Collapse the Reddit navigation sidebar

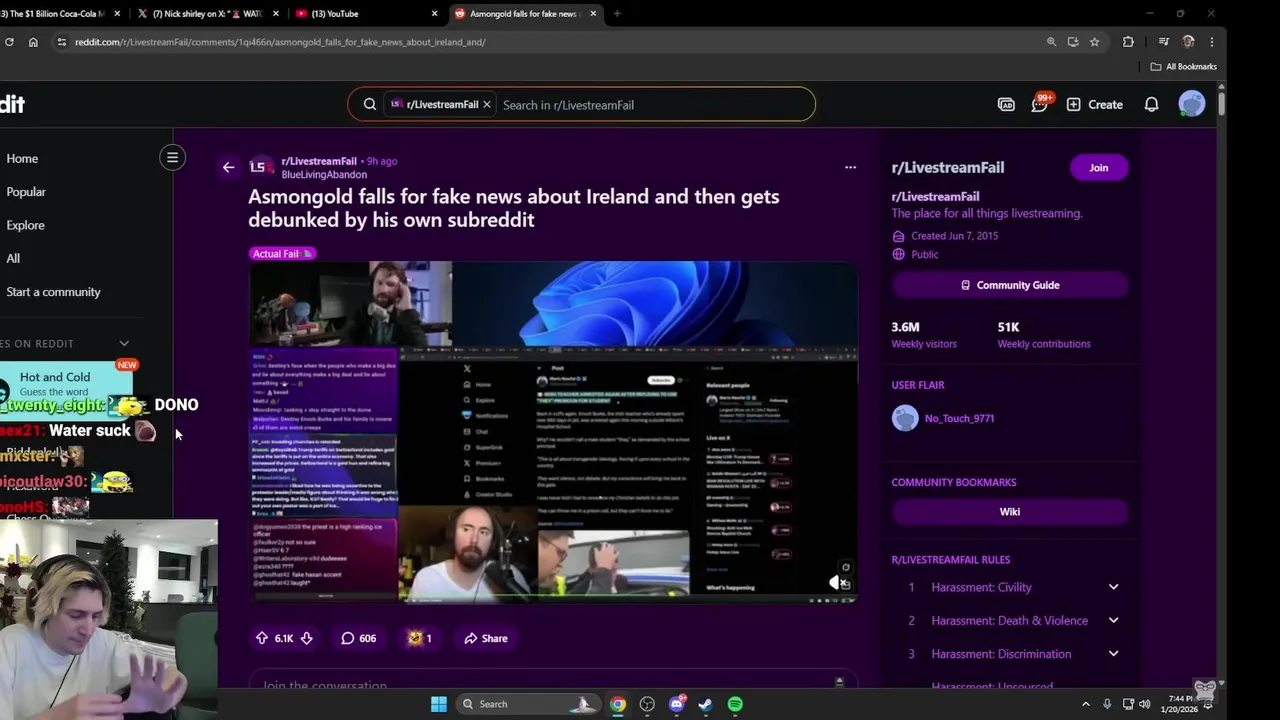tap(172, 157)
